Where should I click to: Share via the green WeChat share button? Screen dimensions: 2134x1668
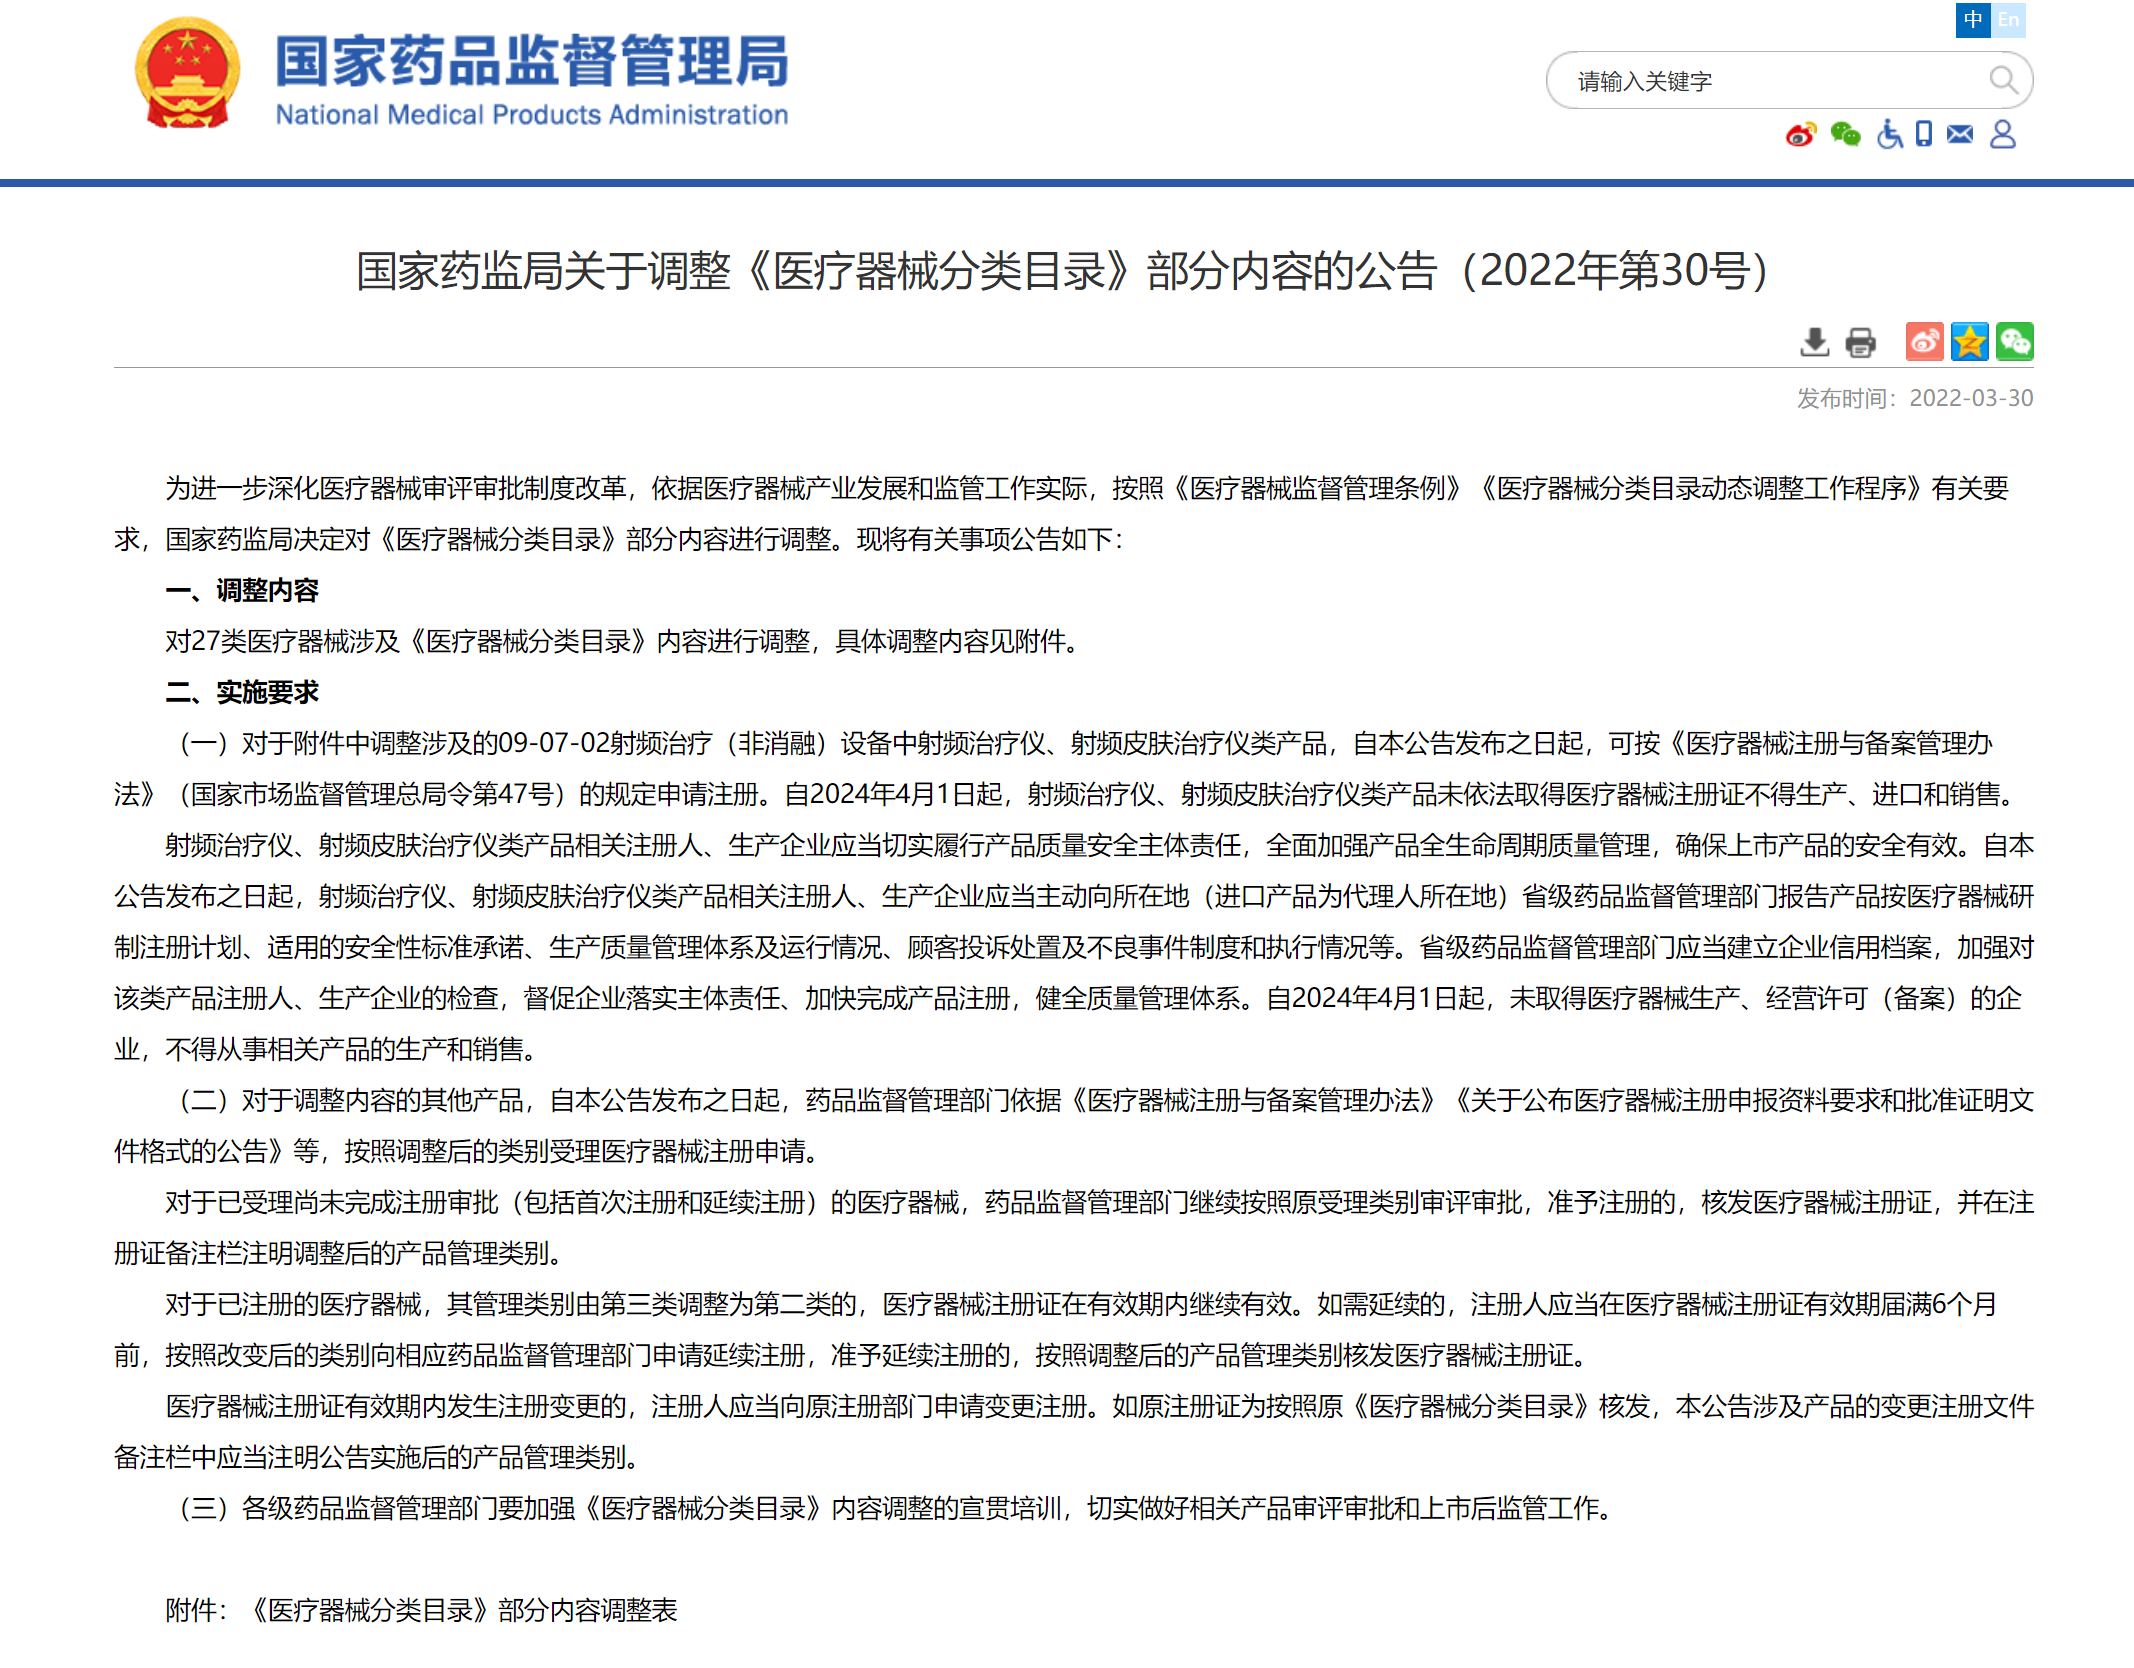click(2014, 342)
